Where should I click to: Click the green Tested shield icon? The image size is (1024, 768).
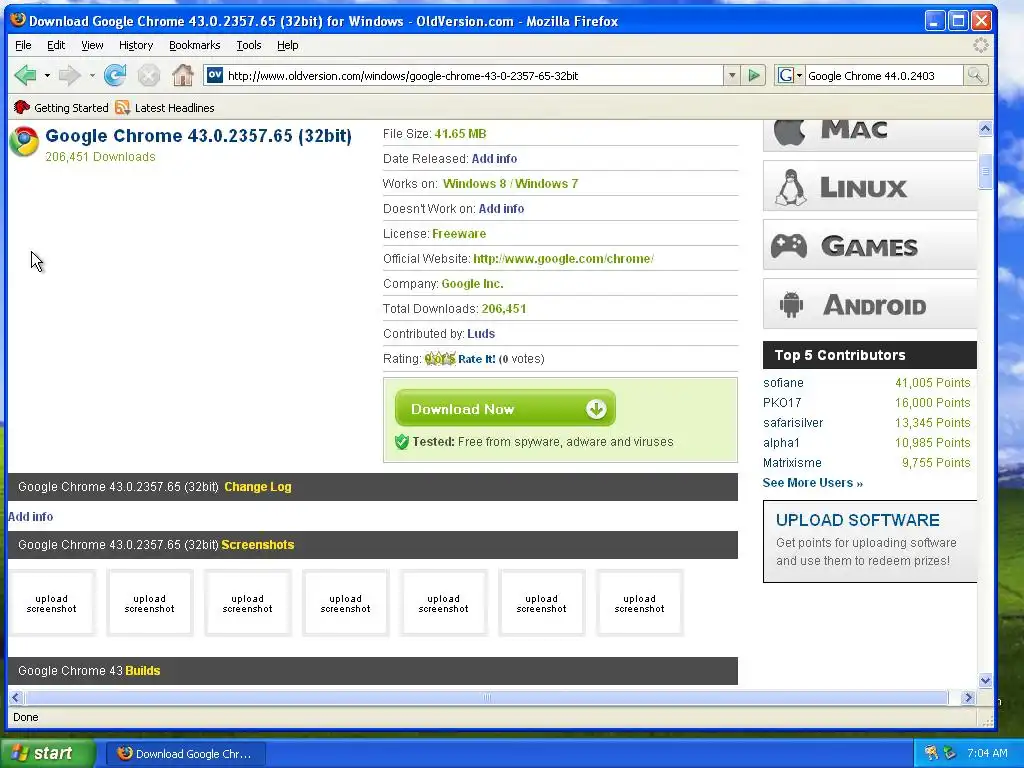[402, 442]
